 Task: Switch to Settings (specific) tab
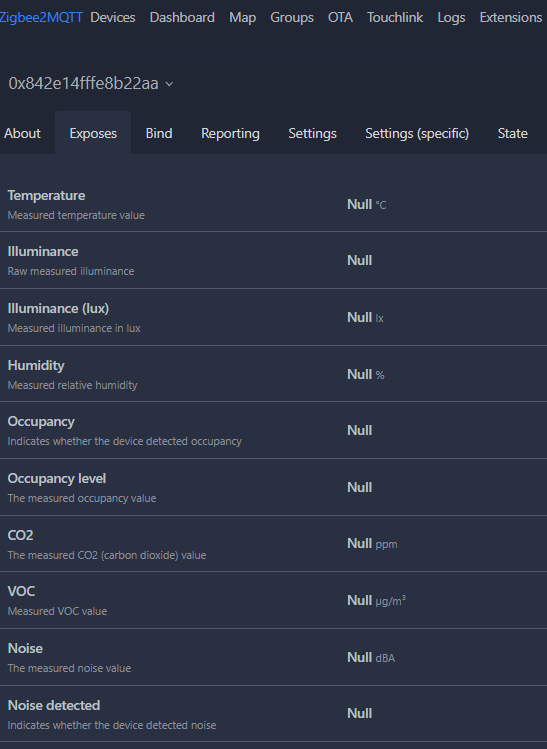[417, 133]
